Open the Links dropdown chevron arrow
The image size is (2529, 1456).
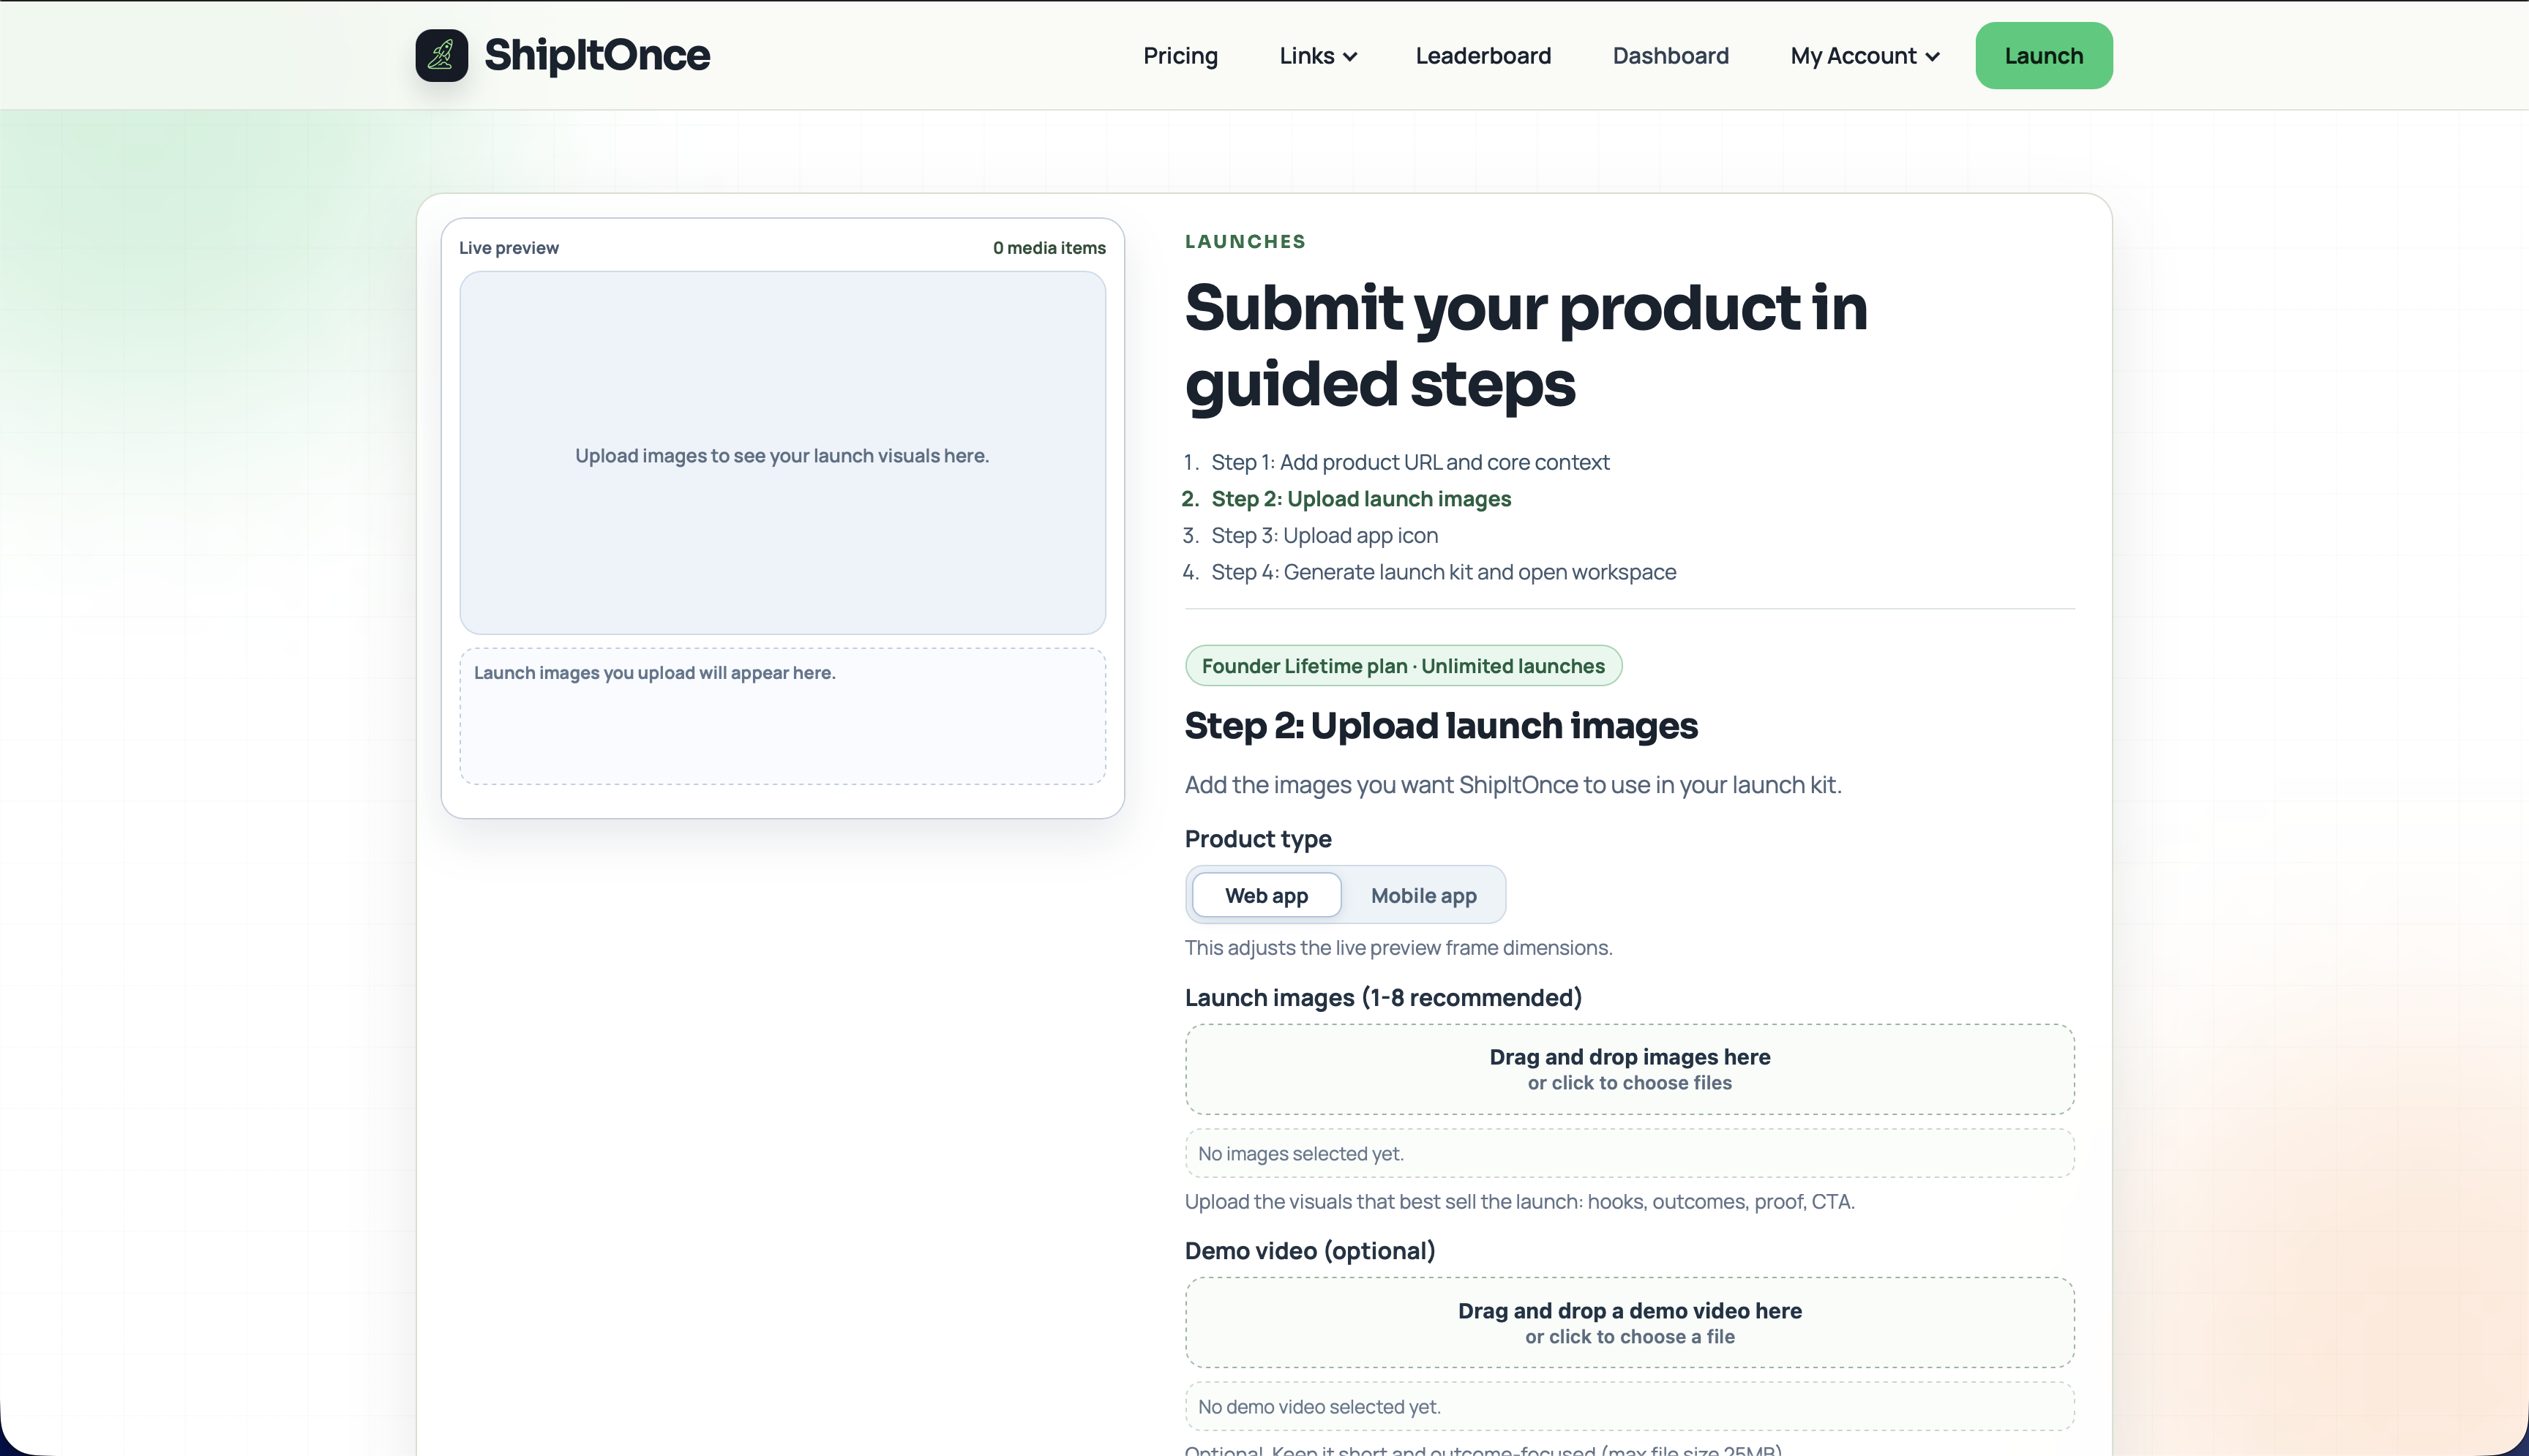pos(1350,56)
